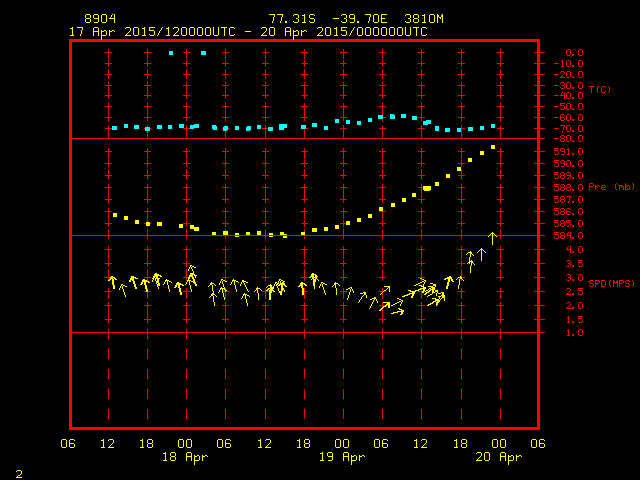The height and width of the screenshot is (480, 640).
Task: Click the 584.0 pressure tick label
Action: pos(571,235)
